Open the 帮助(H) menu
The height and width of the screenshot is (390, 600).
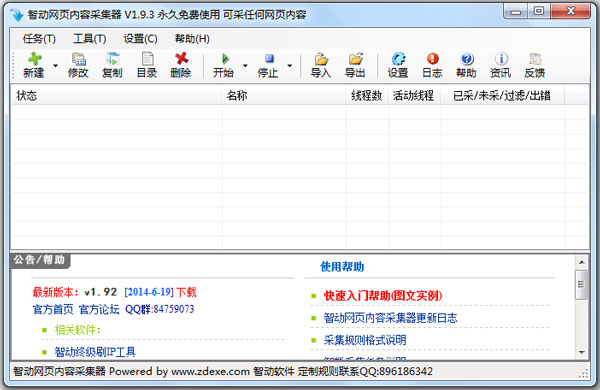(192, 39)
